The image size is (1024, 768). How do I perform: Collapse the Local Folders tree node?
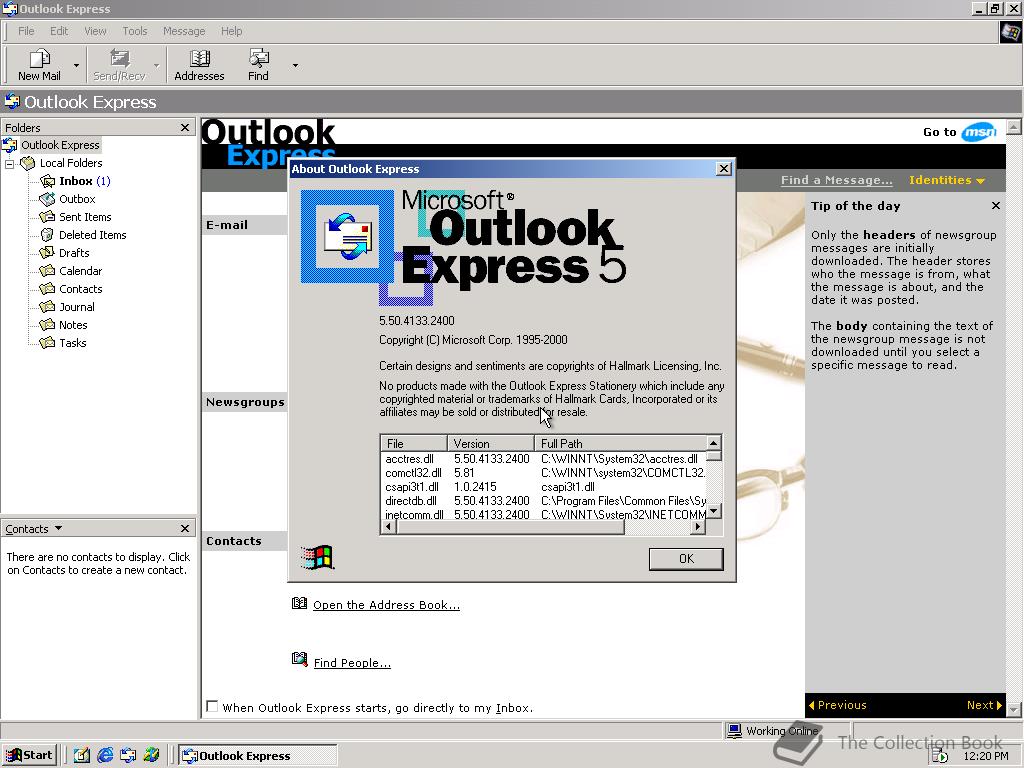(10, 163)
